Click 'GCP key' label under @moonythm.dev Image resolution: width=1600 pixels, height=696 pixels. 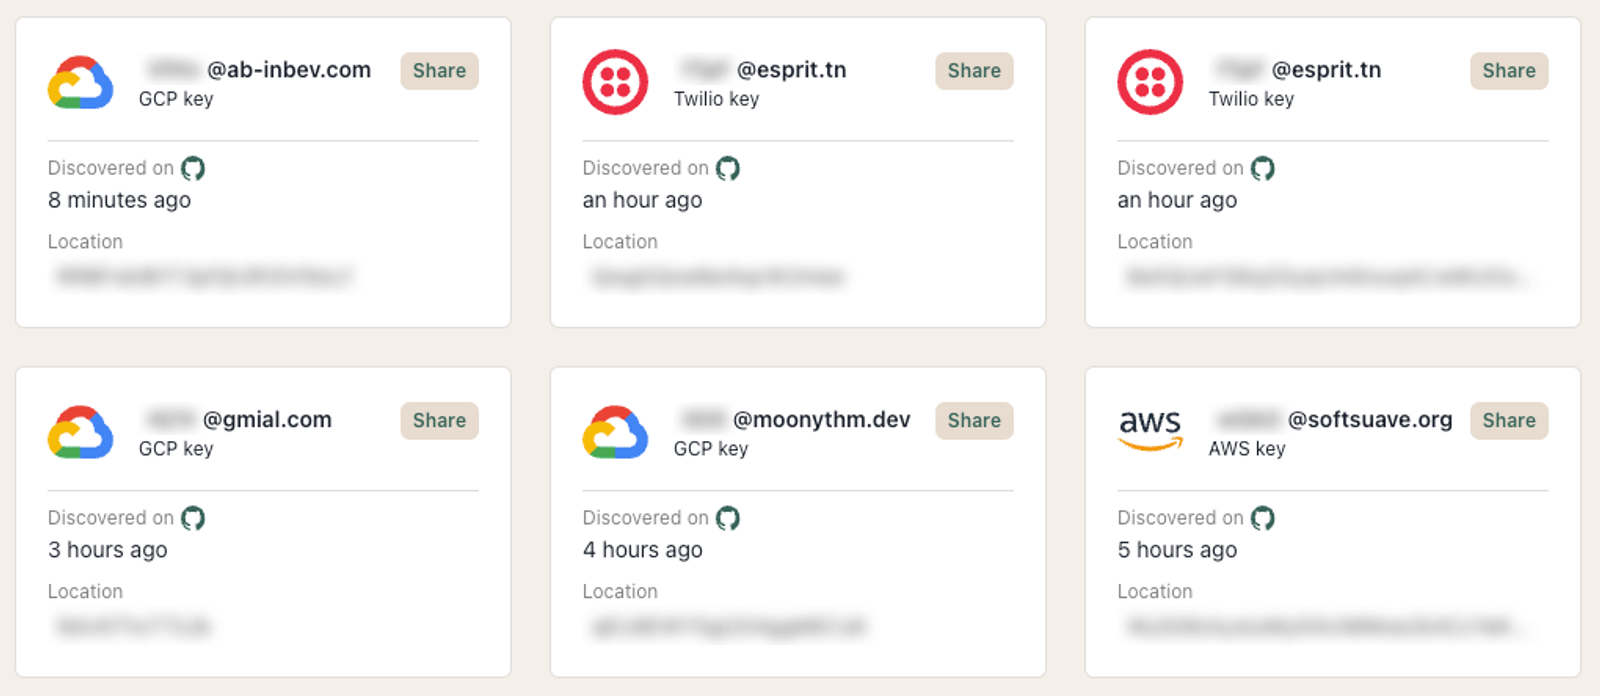pos(711,449)
